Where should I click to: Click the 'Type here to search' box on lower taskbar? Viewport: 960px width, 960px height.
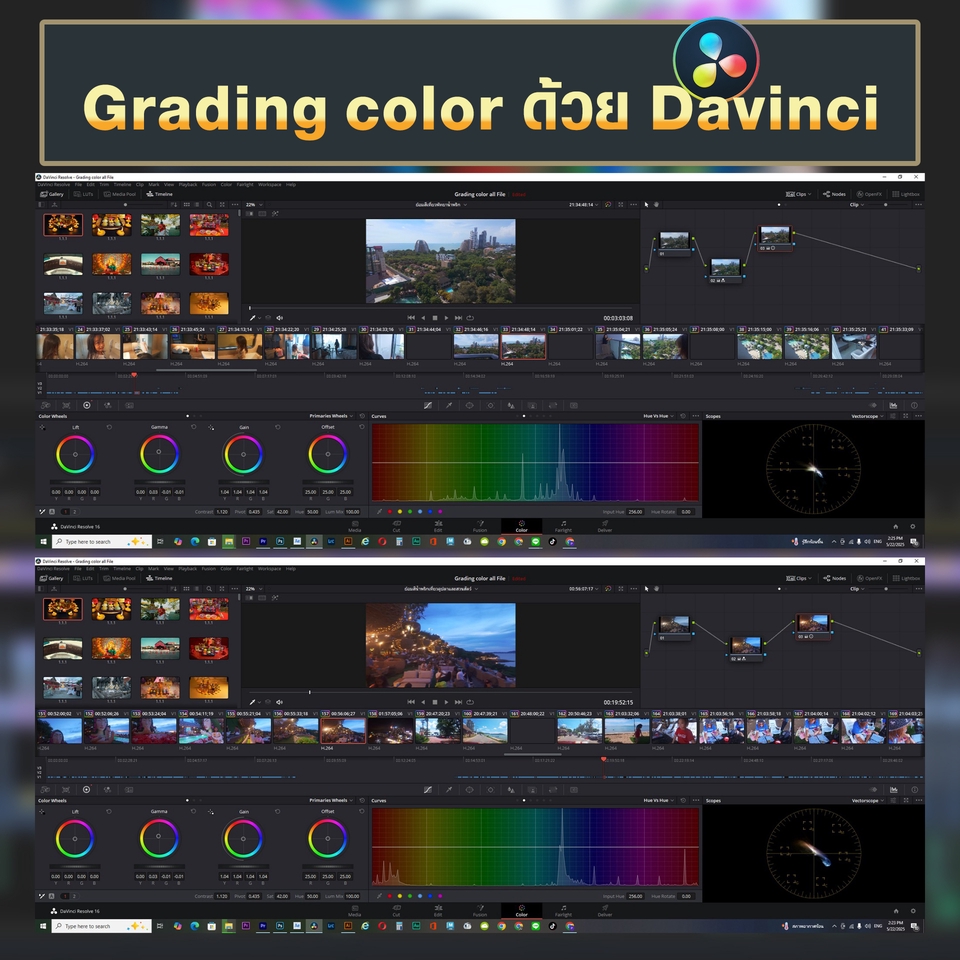pyautogui.click(x=101, y=926)
